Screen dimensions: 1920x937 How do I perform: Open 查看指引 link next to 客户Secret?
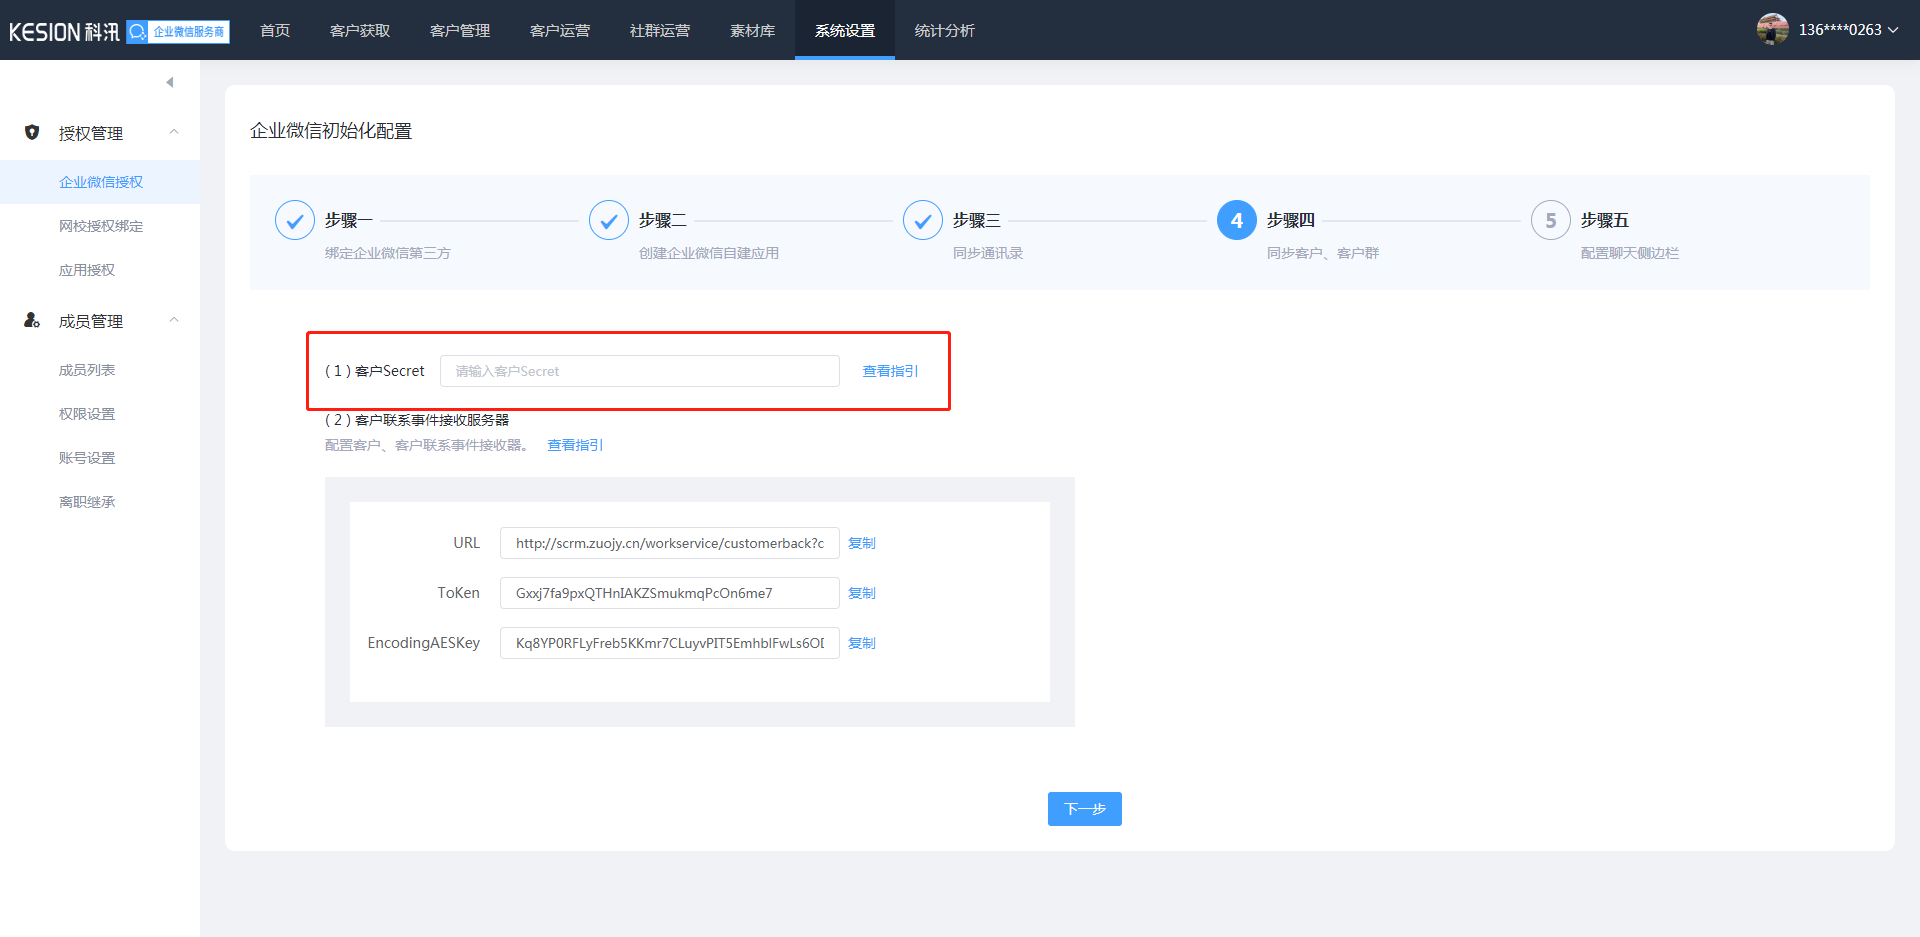click(890, 371)
